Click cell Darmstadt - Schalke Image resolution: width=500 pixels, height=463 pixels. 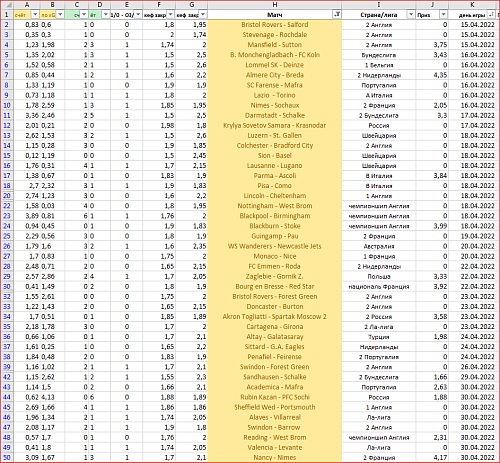[275, 115]
